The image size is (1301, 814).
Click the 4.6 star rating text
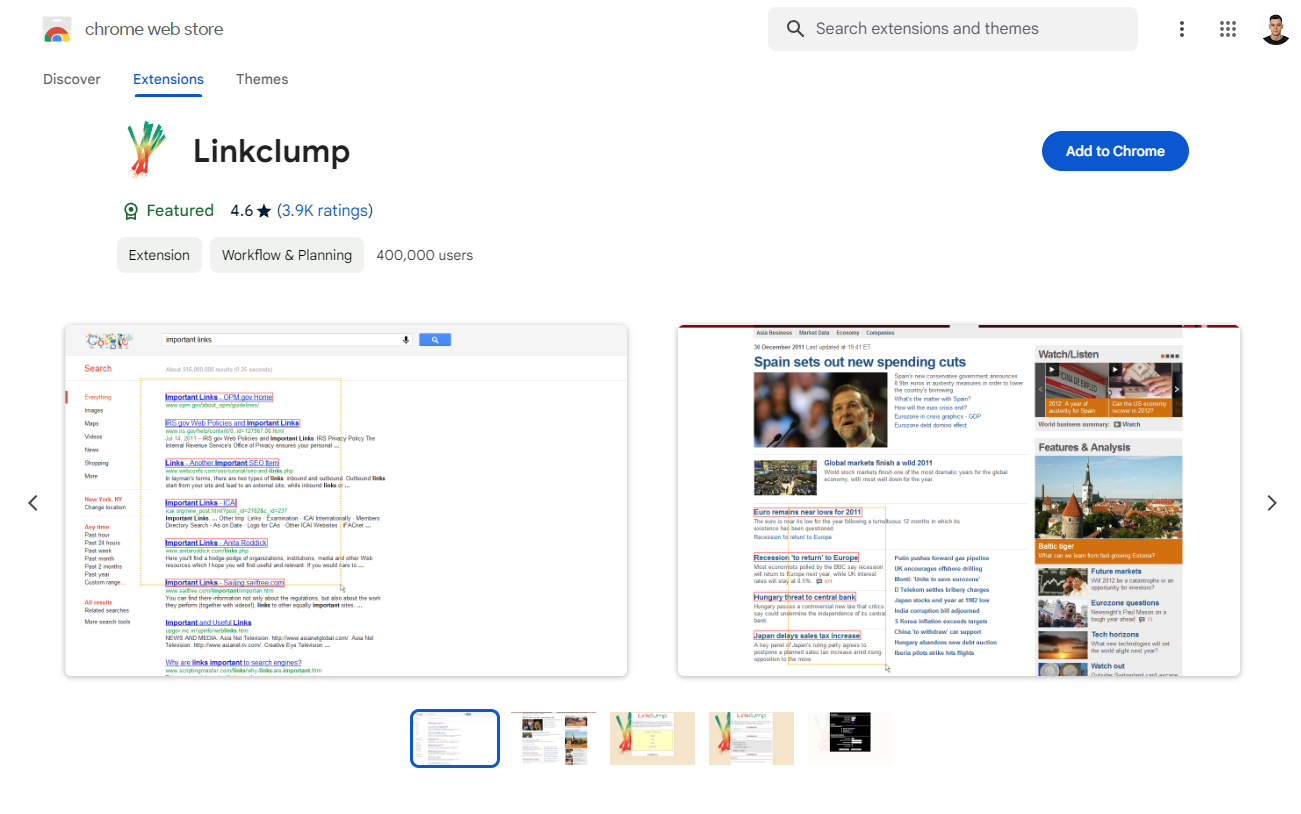pyautogui.click(x=251, y=211)
